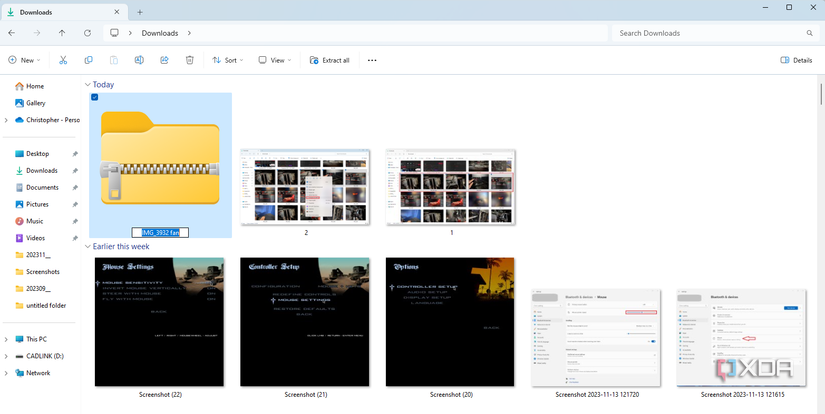Collapse the Earlier this week group

(87, 246)
